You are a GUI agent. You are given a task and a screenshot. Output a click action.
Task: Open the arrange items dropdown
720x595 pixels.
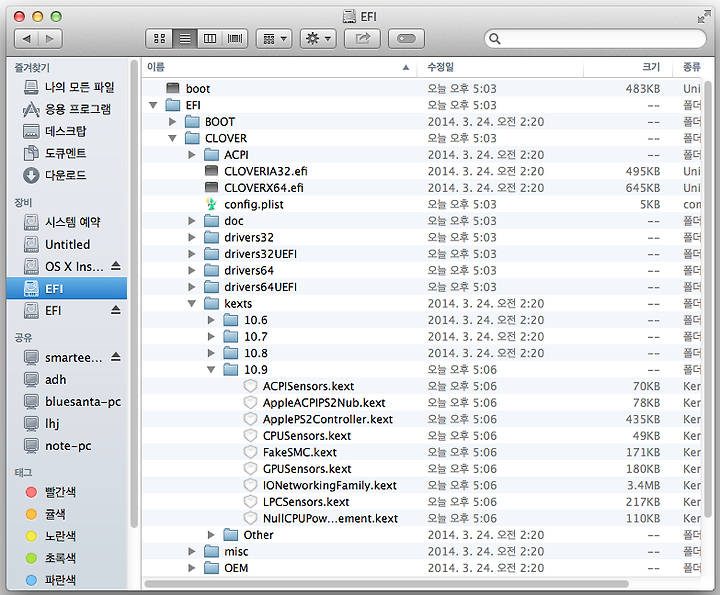click(x=274, y=39)
